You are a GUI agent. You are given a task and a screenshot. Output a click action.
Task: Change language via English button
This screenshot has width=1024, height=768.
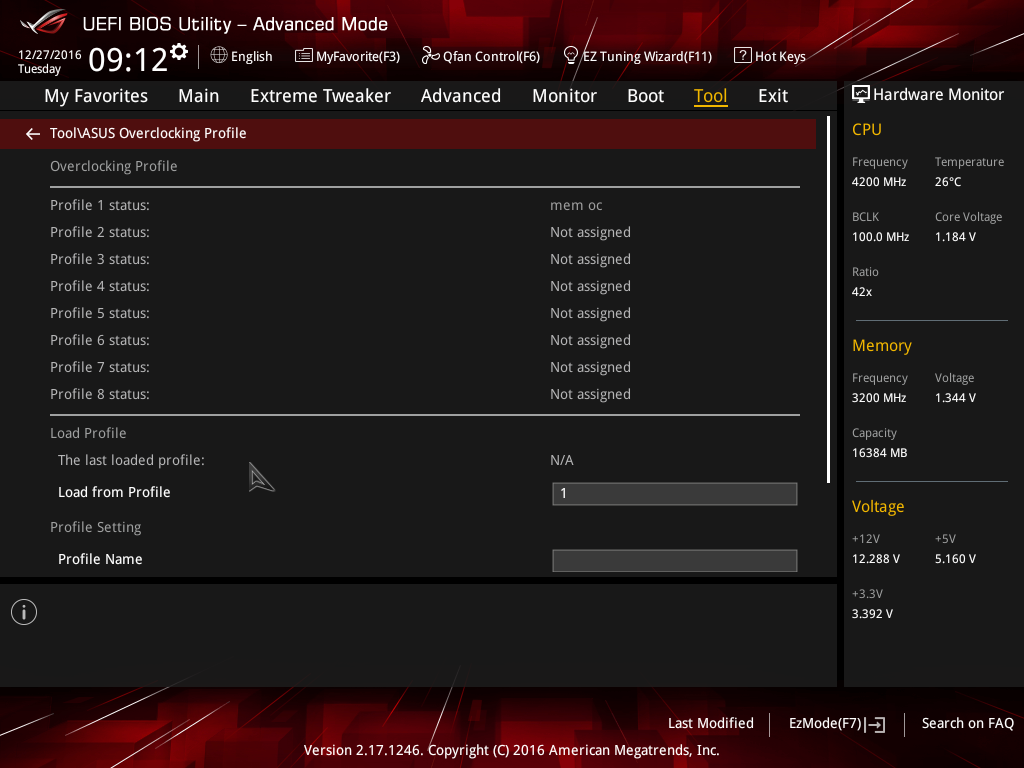(x=251, y=57)
